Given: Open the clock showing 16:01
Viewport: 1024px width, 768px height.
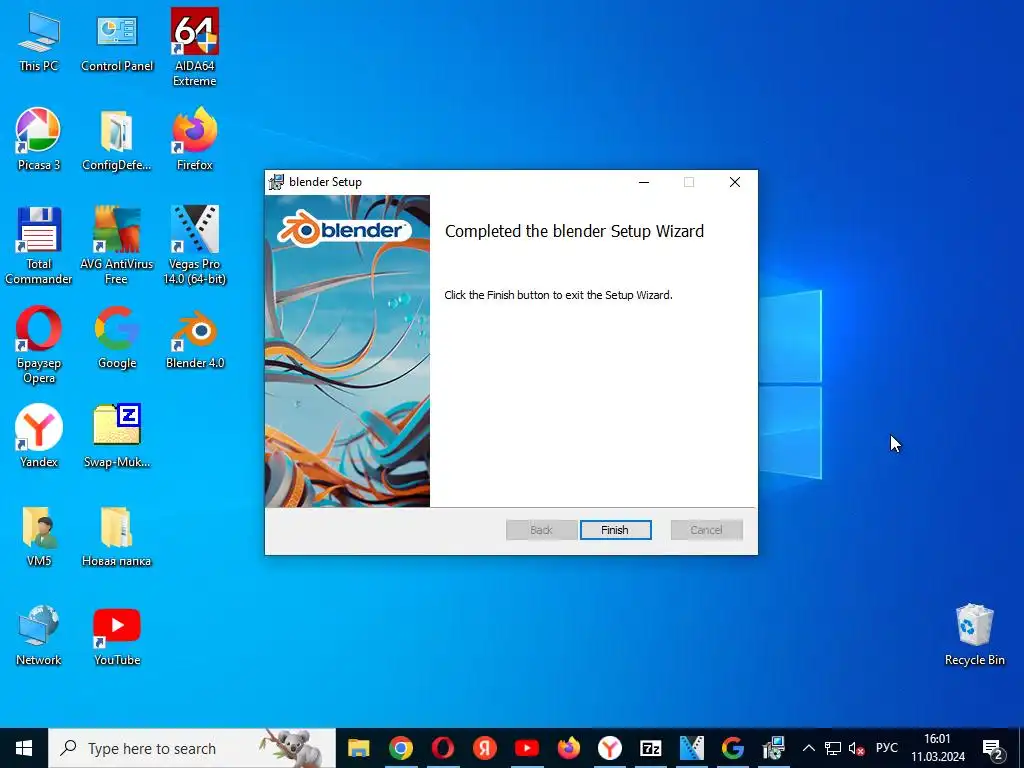Looking at the screenshot, I should click(x=938, y=748).
